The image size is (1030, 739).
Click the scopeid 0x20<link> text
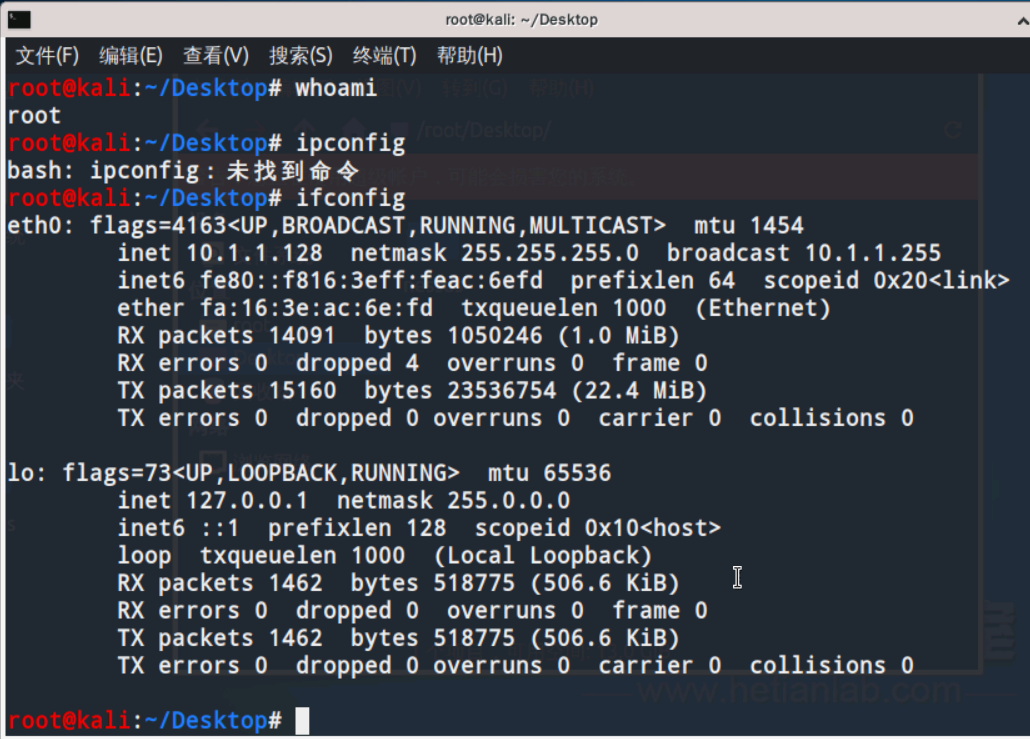pyautogui.click(x=886, y=280)
